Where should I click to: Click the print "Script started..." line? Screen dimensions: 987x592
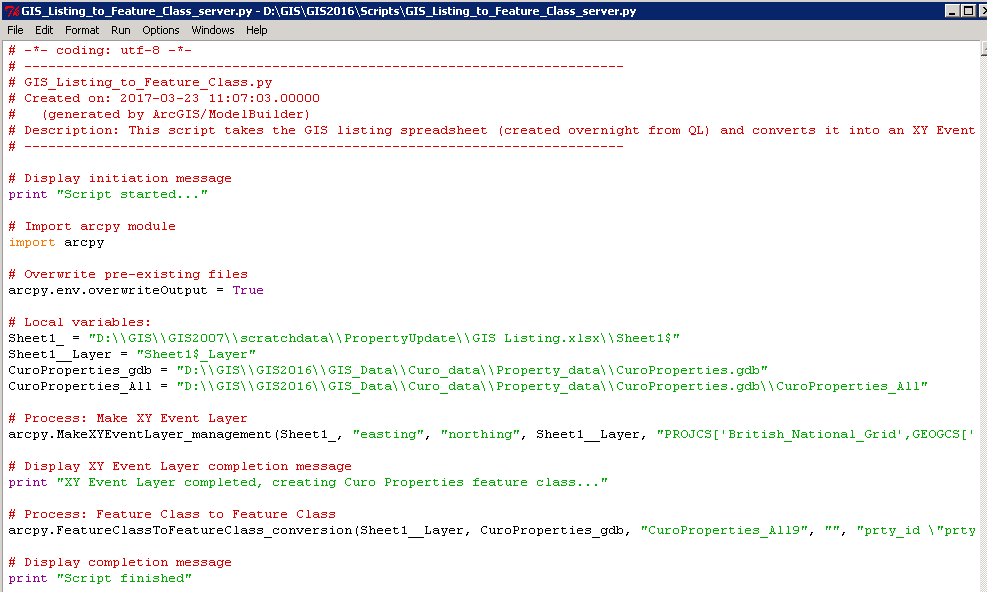pyautogui.click(x=108, y=195)
